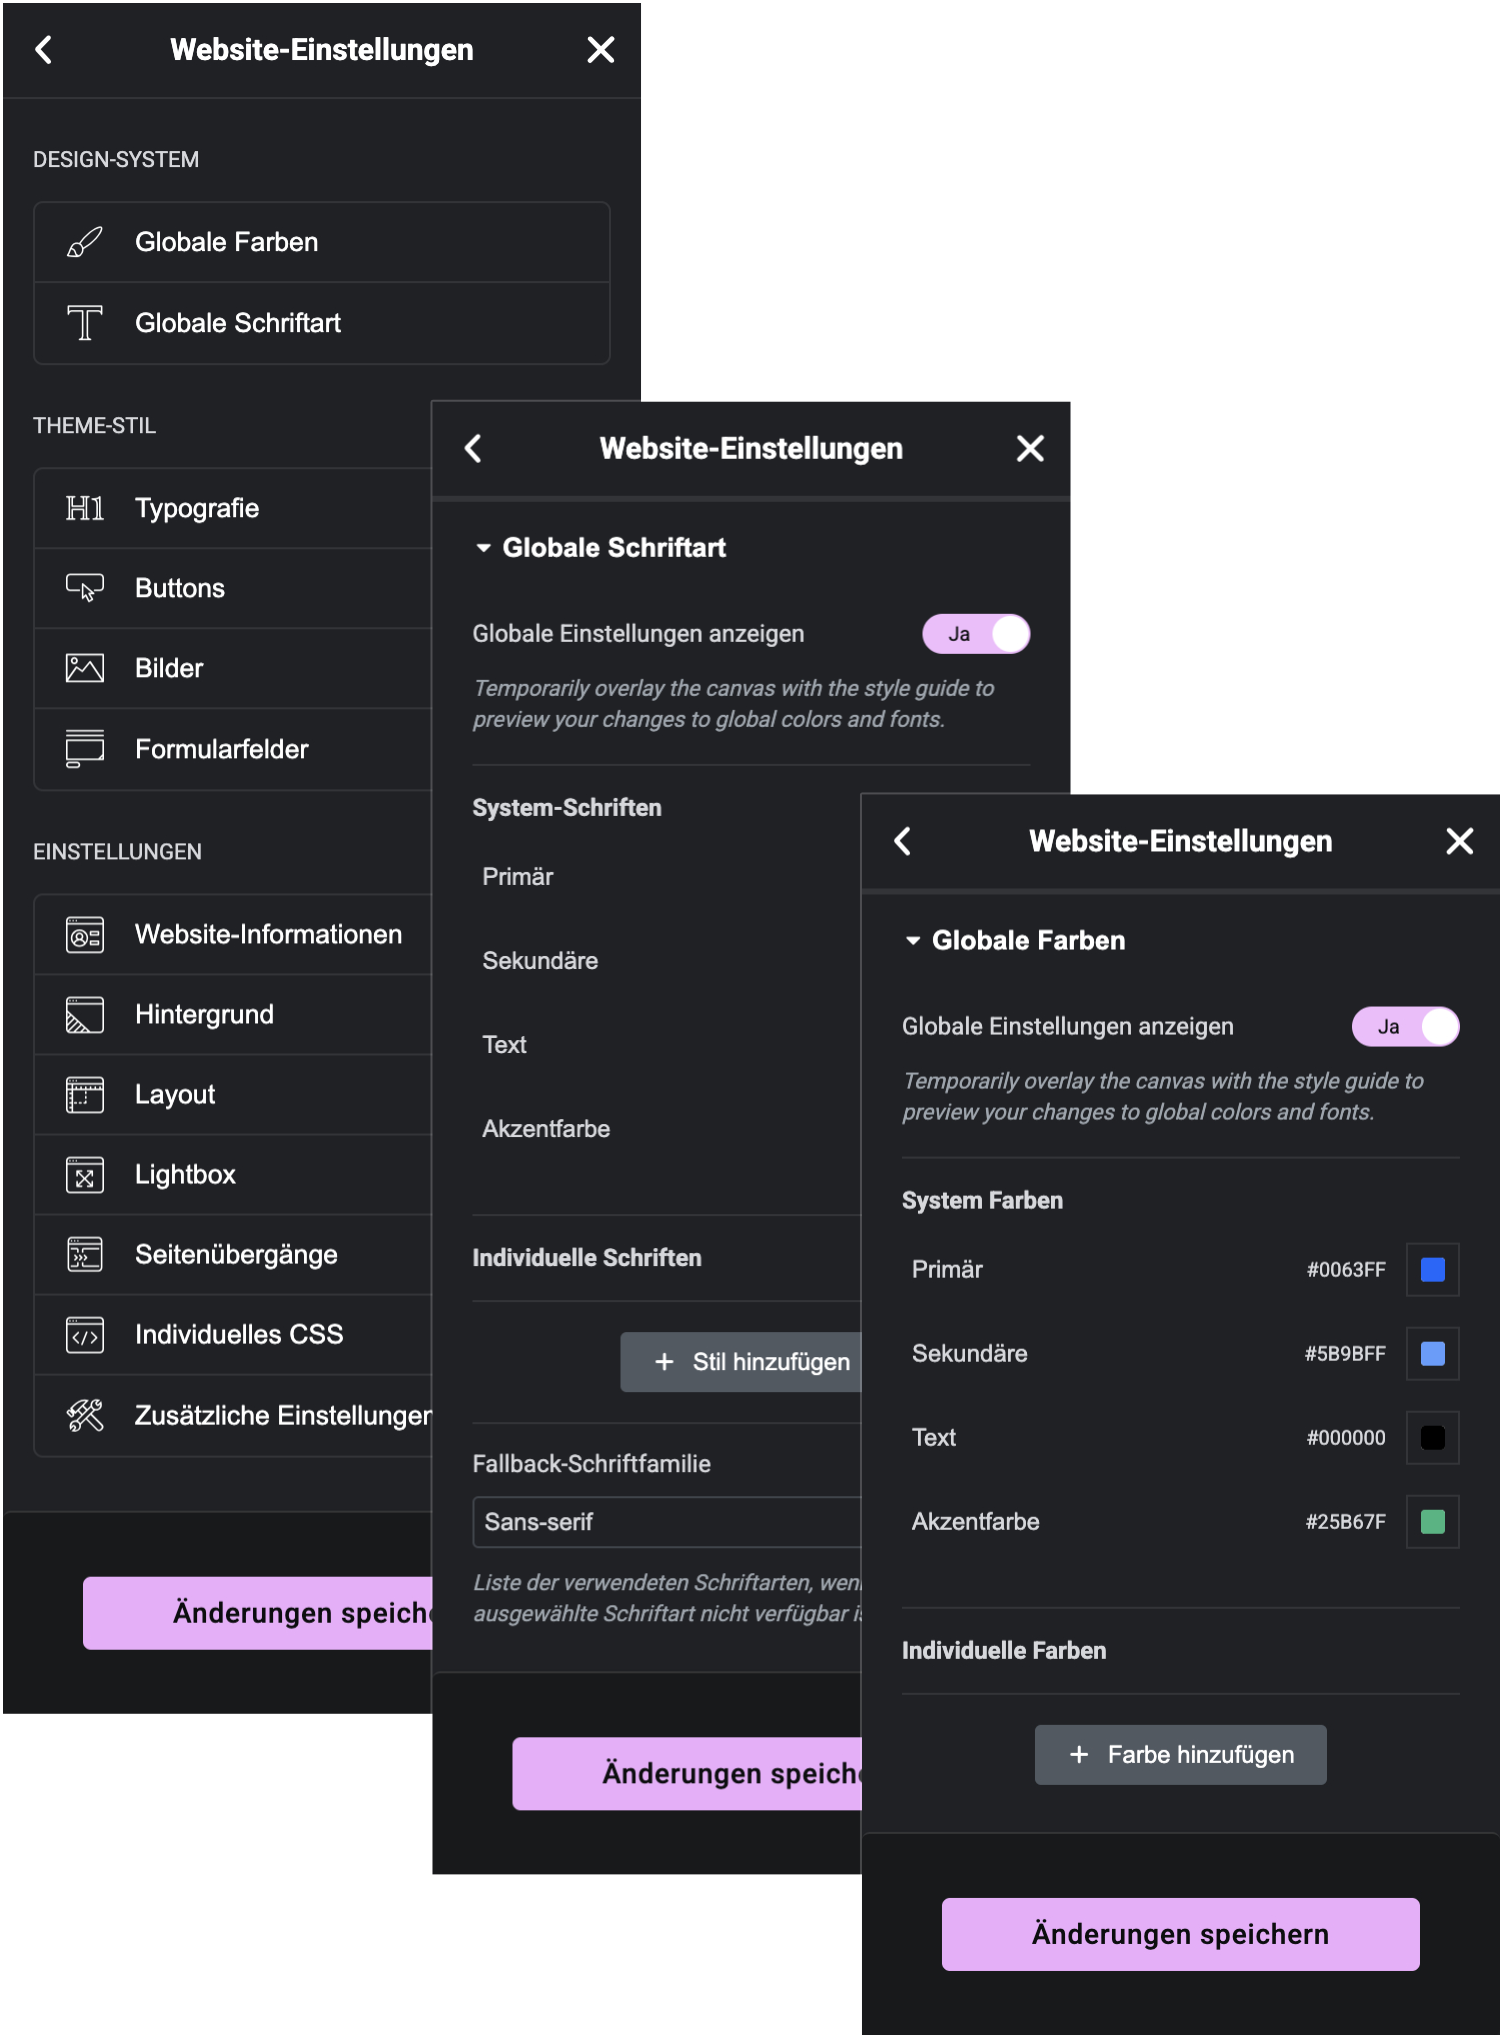Select the Typografie H1 icon
This screenshot has height=2038, width=1503.
click(x=84, y=508)
